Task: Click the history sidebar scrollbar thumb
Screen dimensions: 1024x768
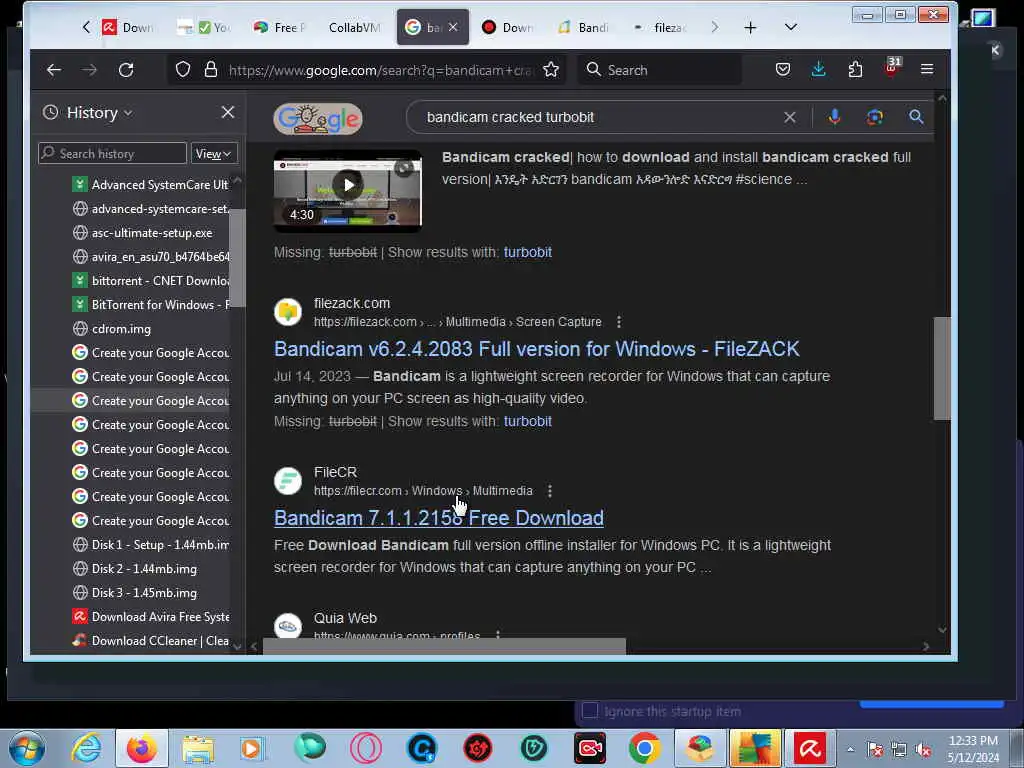Action: pyautogui.click(x=237, y=258)
